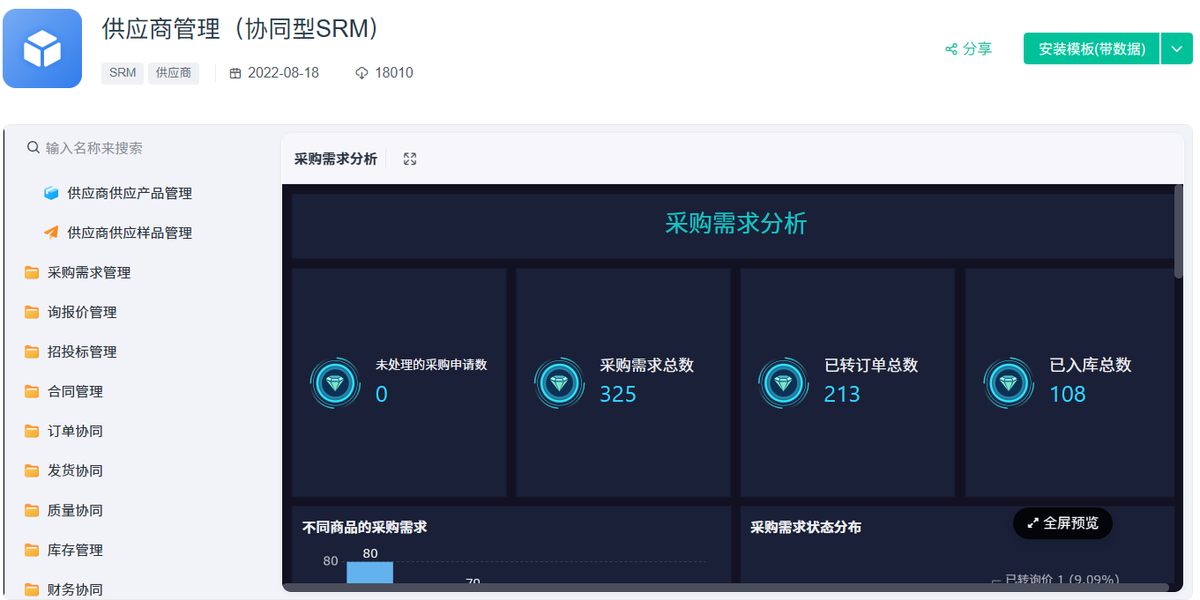Click the folder icon of 询报价管理
1200x600 pixels.
[32, 312]
